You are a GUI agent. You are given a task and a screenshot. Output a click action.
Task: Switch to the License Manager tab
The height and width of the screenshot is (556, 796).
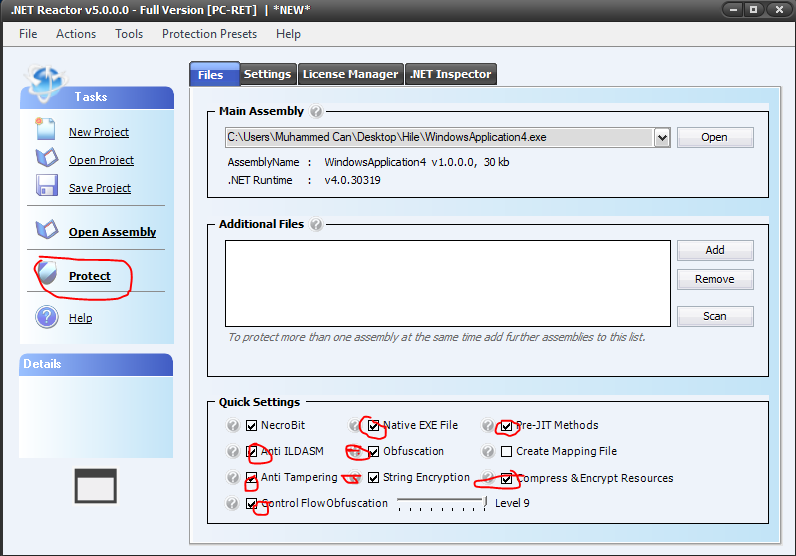(x=350, y=74)
